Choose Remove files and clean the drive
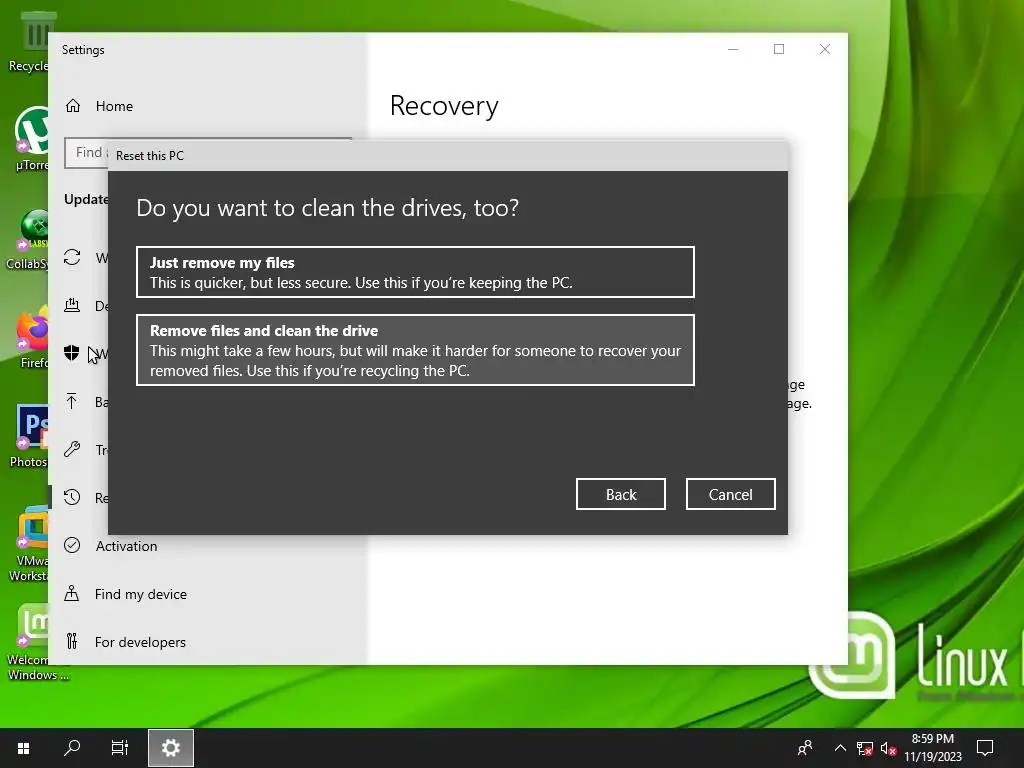The height and width of the screenshot is (768, 1024). coord(415,350)
